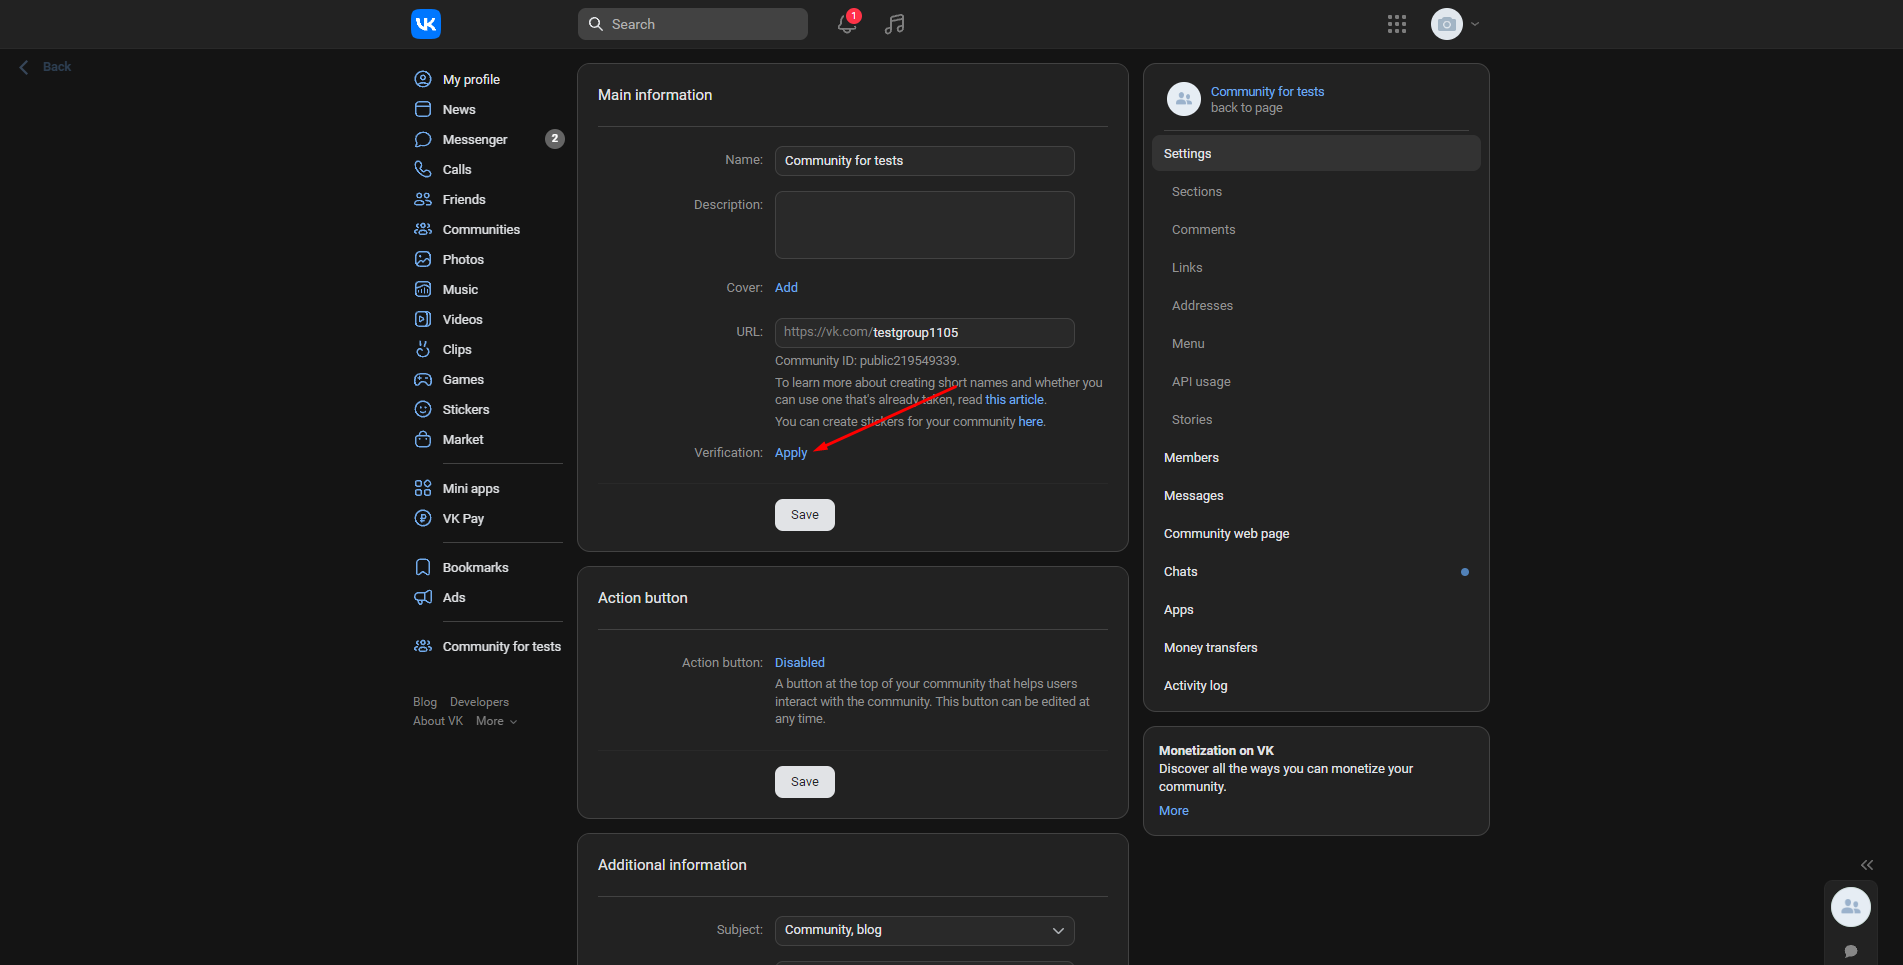Click Apply link for verification
Screen dimensions: 1903x965
790,453
